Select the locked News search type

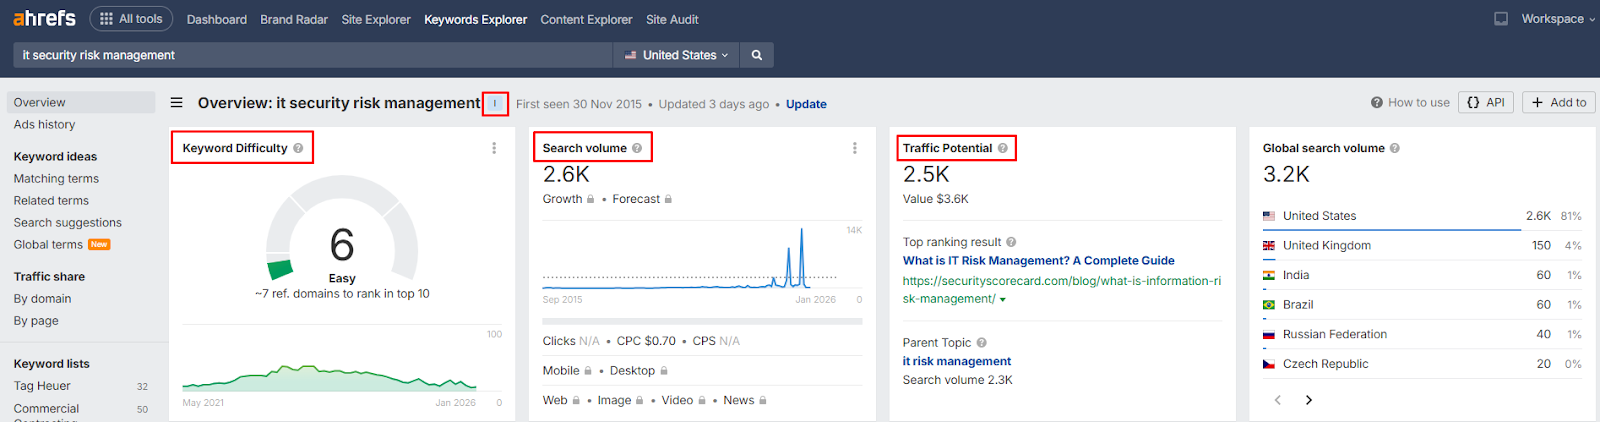coord(745,400)
